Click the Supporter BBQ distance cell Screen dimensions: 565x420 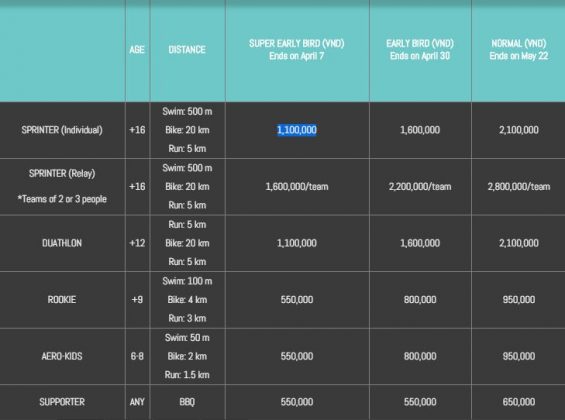[x=187, y=402]
